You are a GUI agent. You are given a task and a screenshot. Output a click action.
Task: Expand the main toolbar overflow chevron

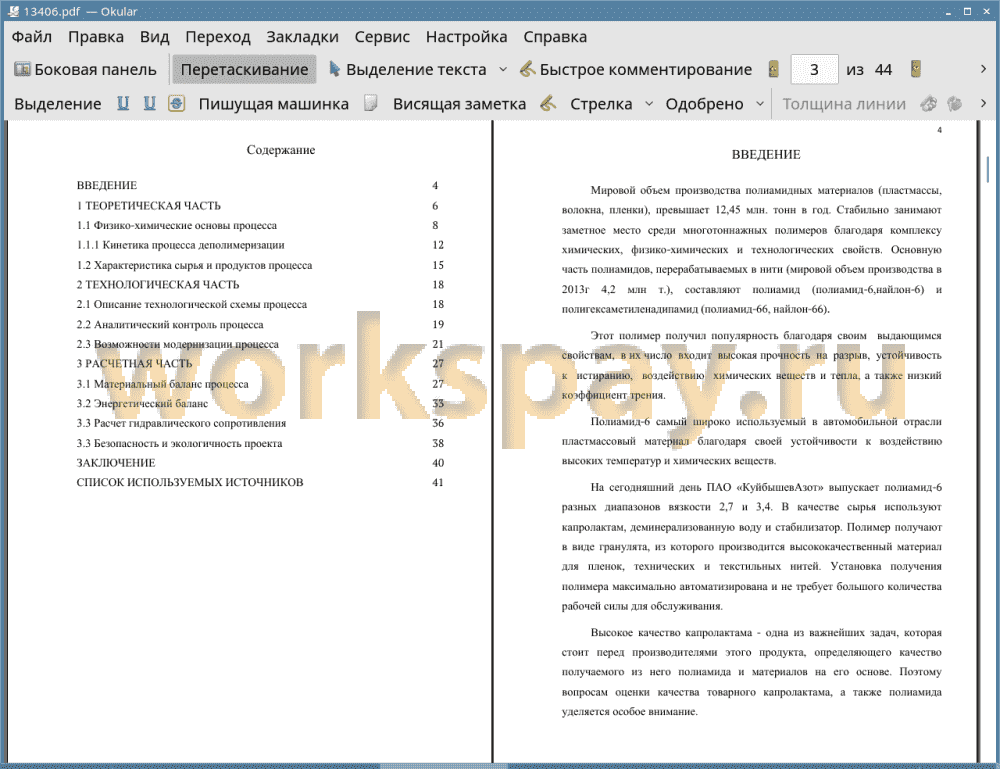click(983, 69)
